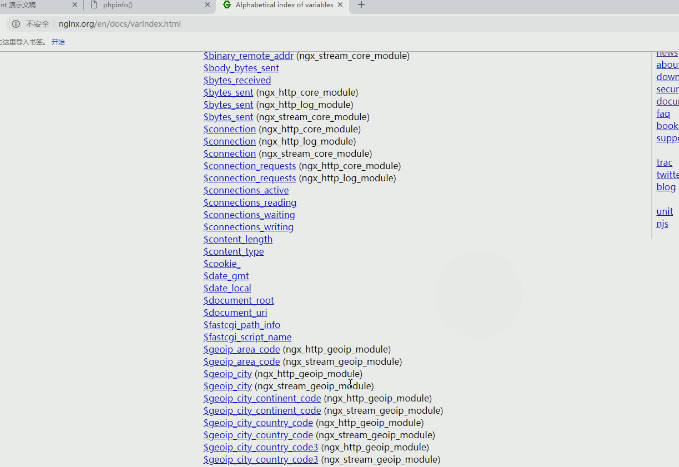Open $connection_requests for ngx_http_log_module
This screenshot has width=679, height=467.
tap(249, 178)
